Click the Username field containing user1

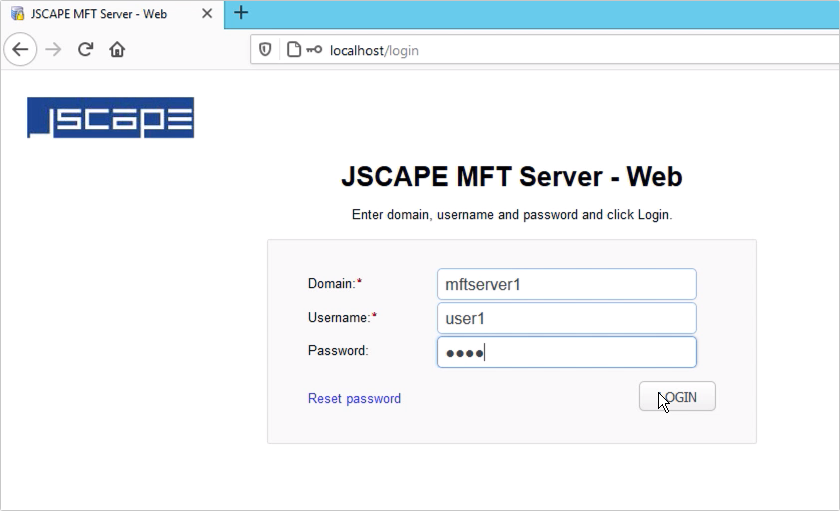(x=566, y=318)
